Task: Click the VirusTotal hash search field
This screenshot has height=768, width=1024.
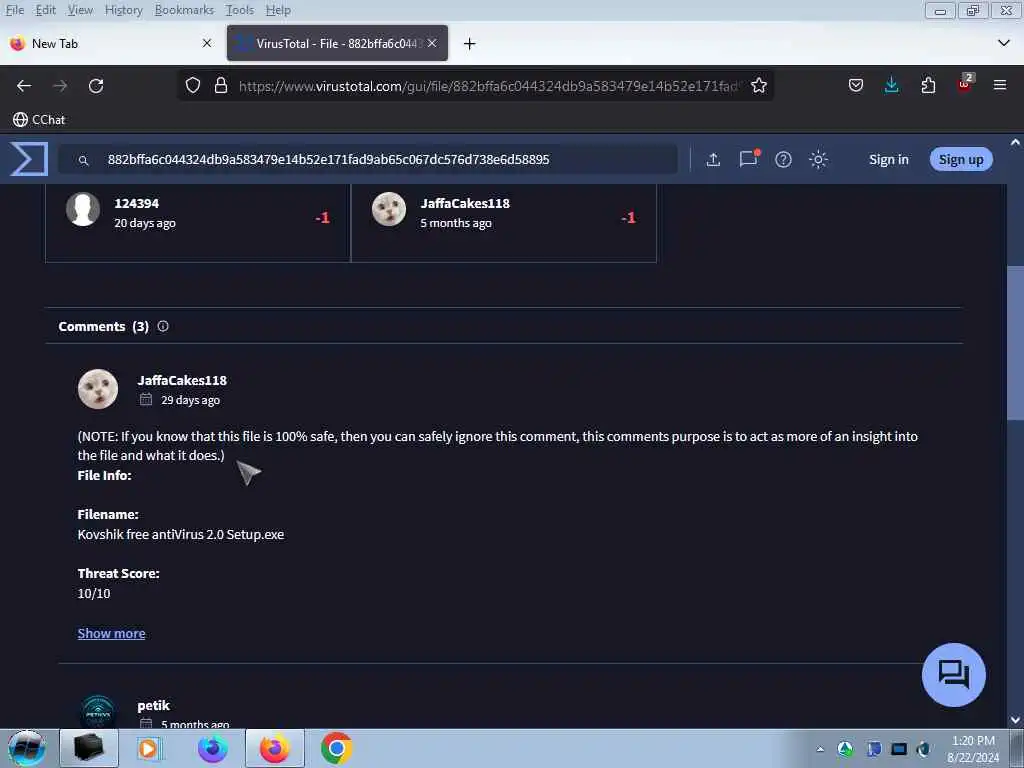Action: click(368, 159)
